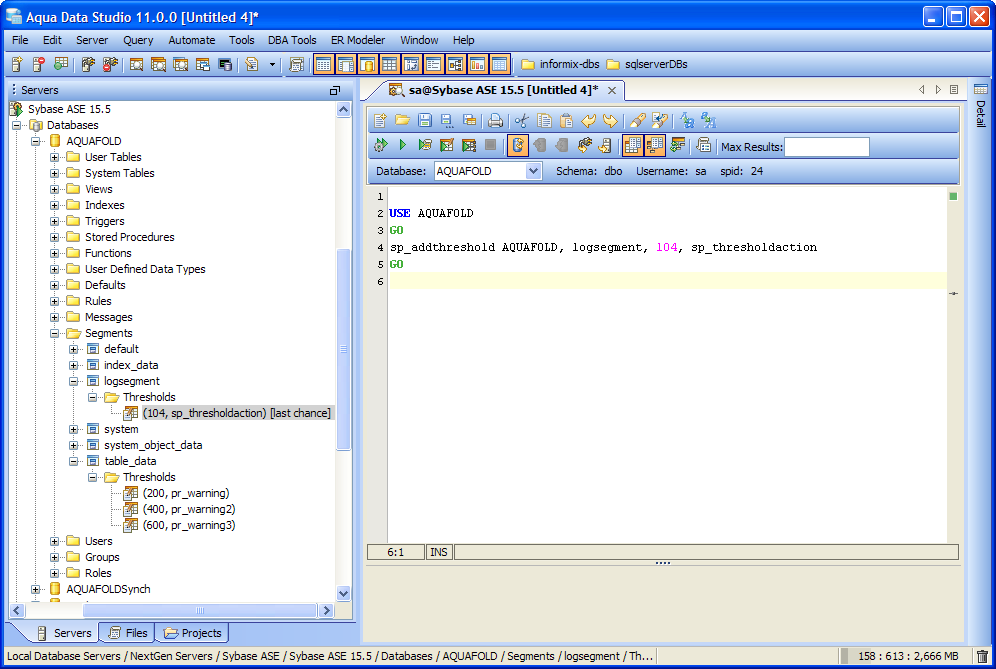996x669 pixels.
Task: Click the Save file disk icon
Action: coord(425,120)
